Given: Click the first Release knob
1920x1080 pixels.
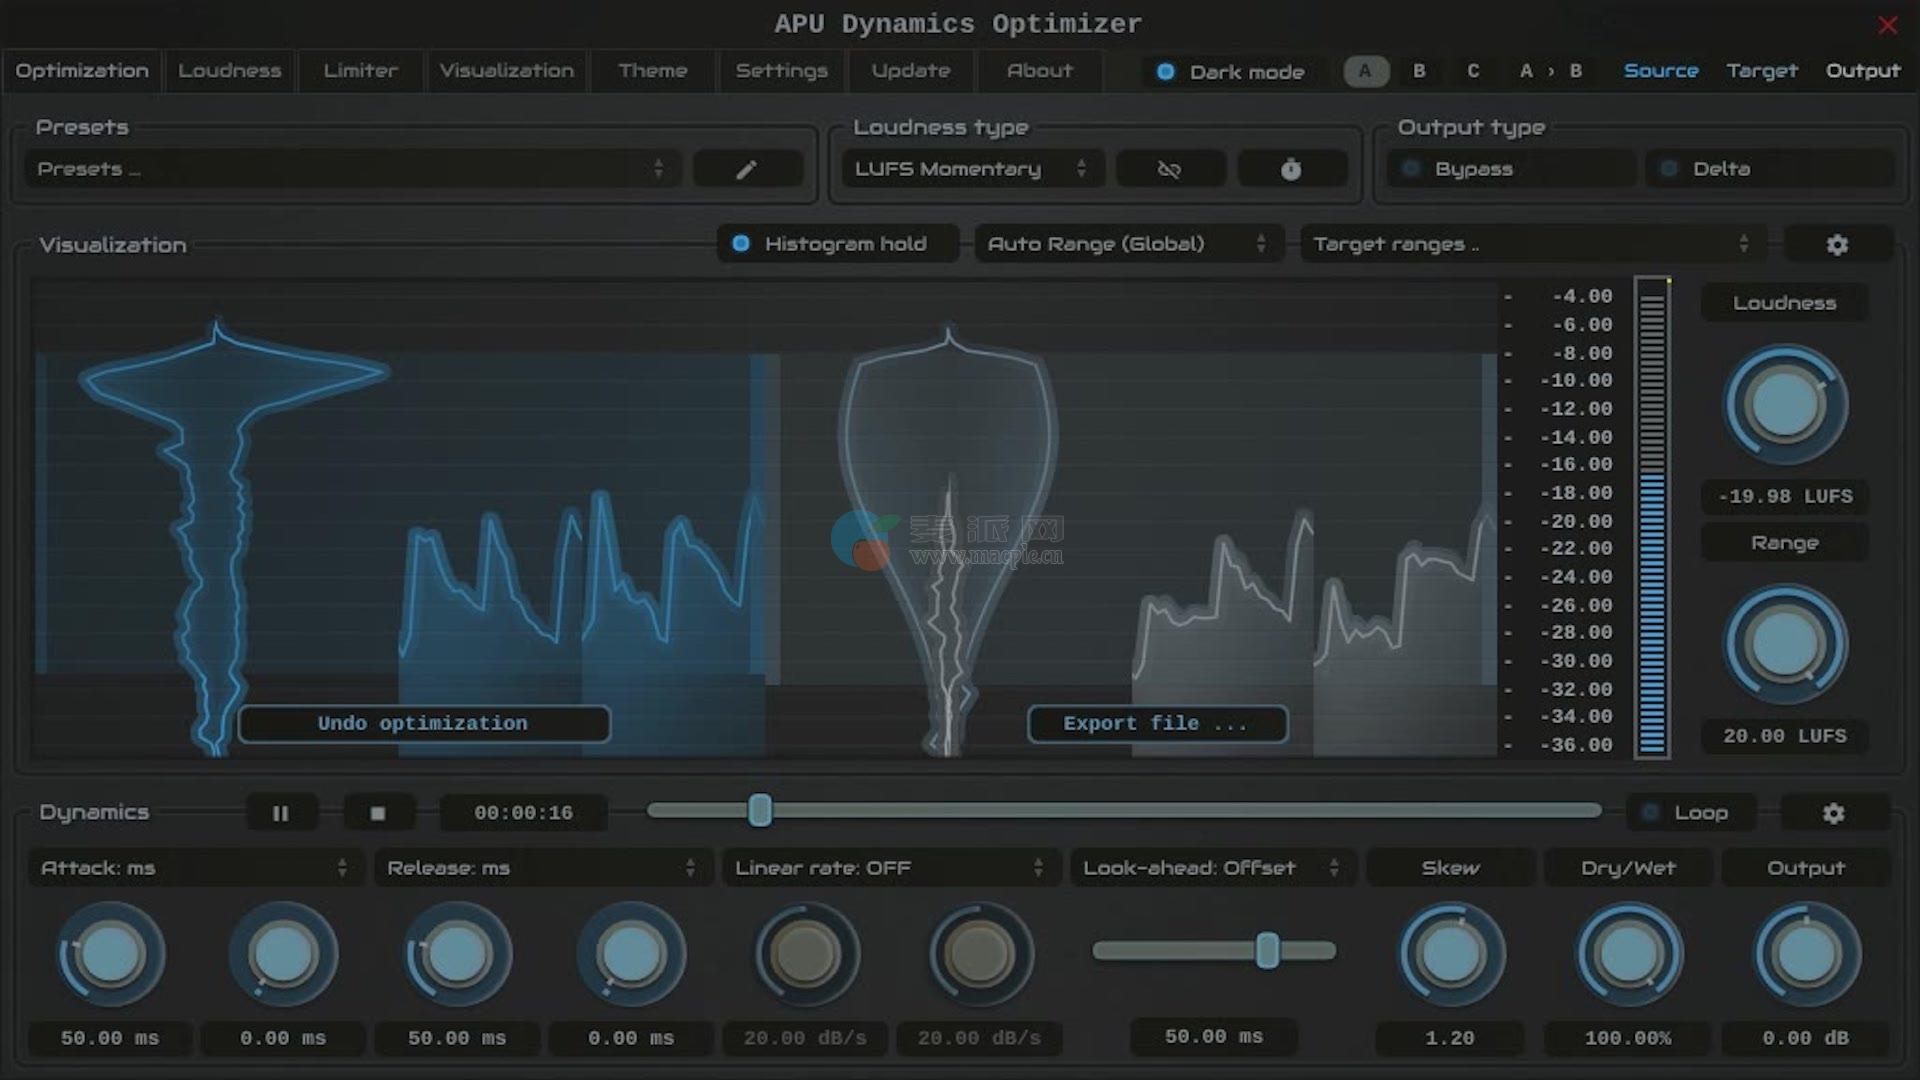Looking at the screenshot, I should [x=457, y=954].
